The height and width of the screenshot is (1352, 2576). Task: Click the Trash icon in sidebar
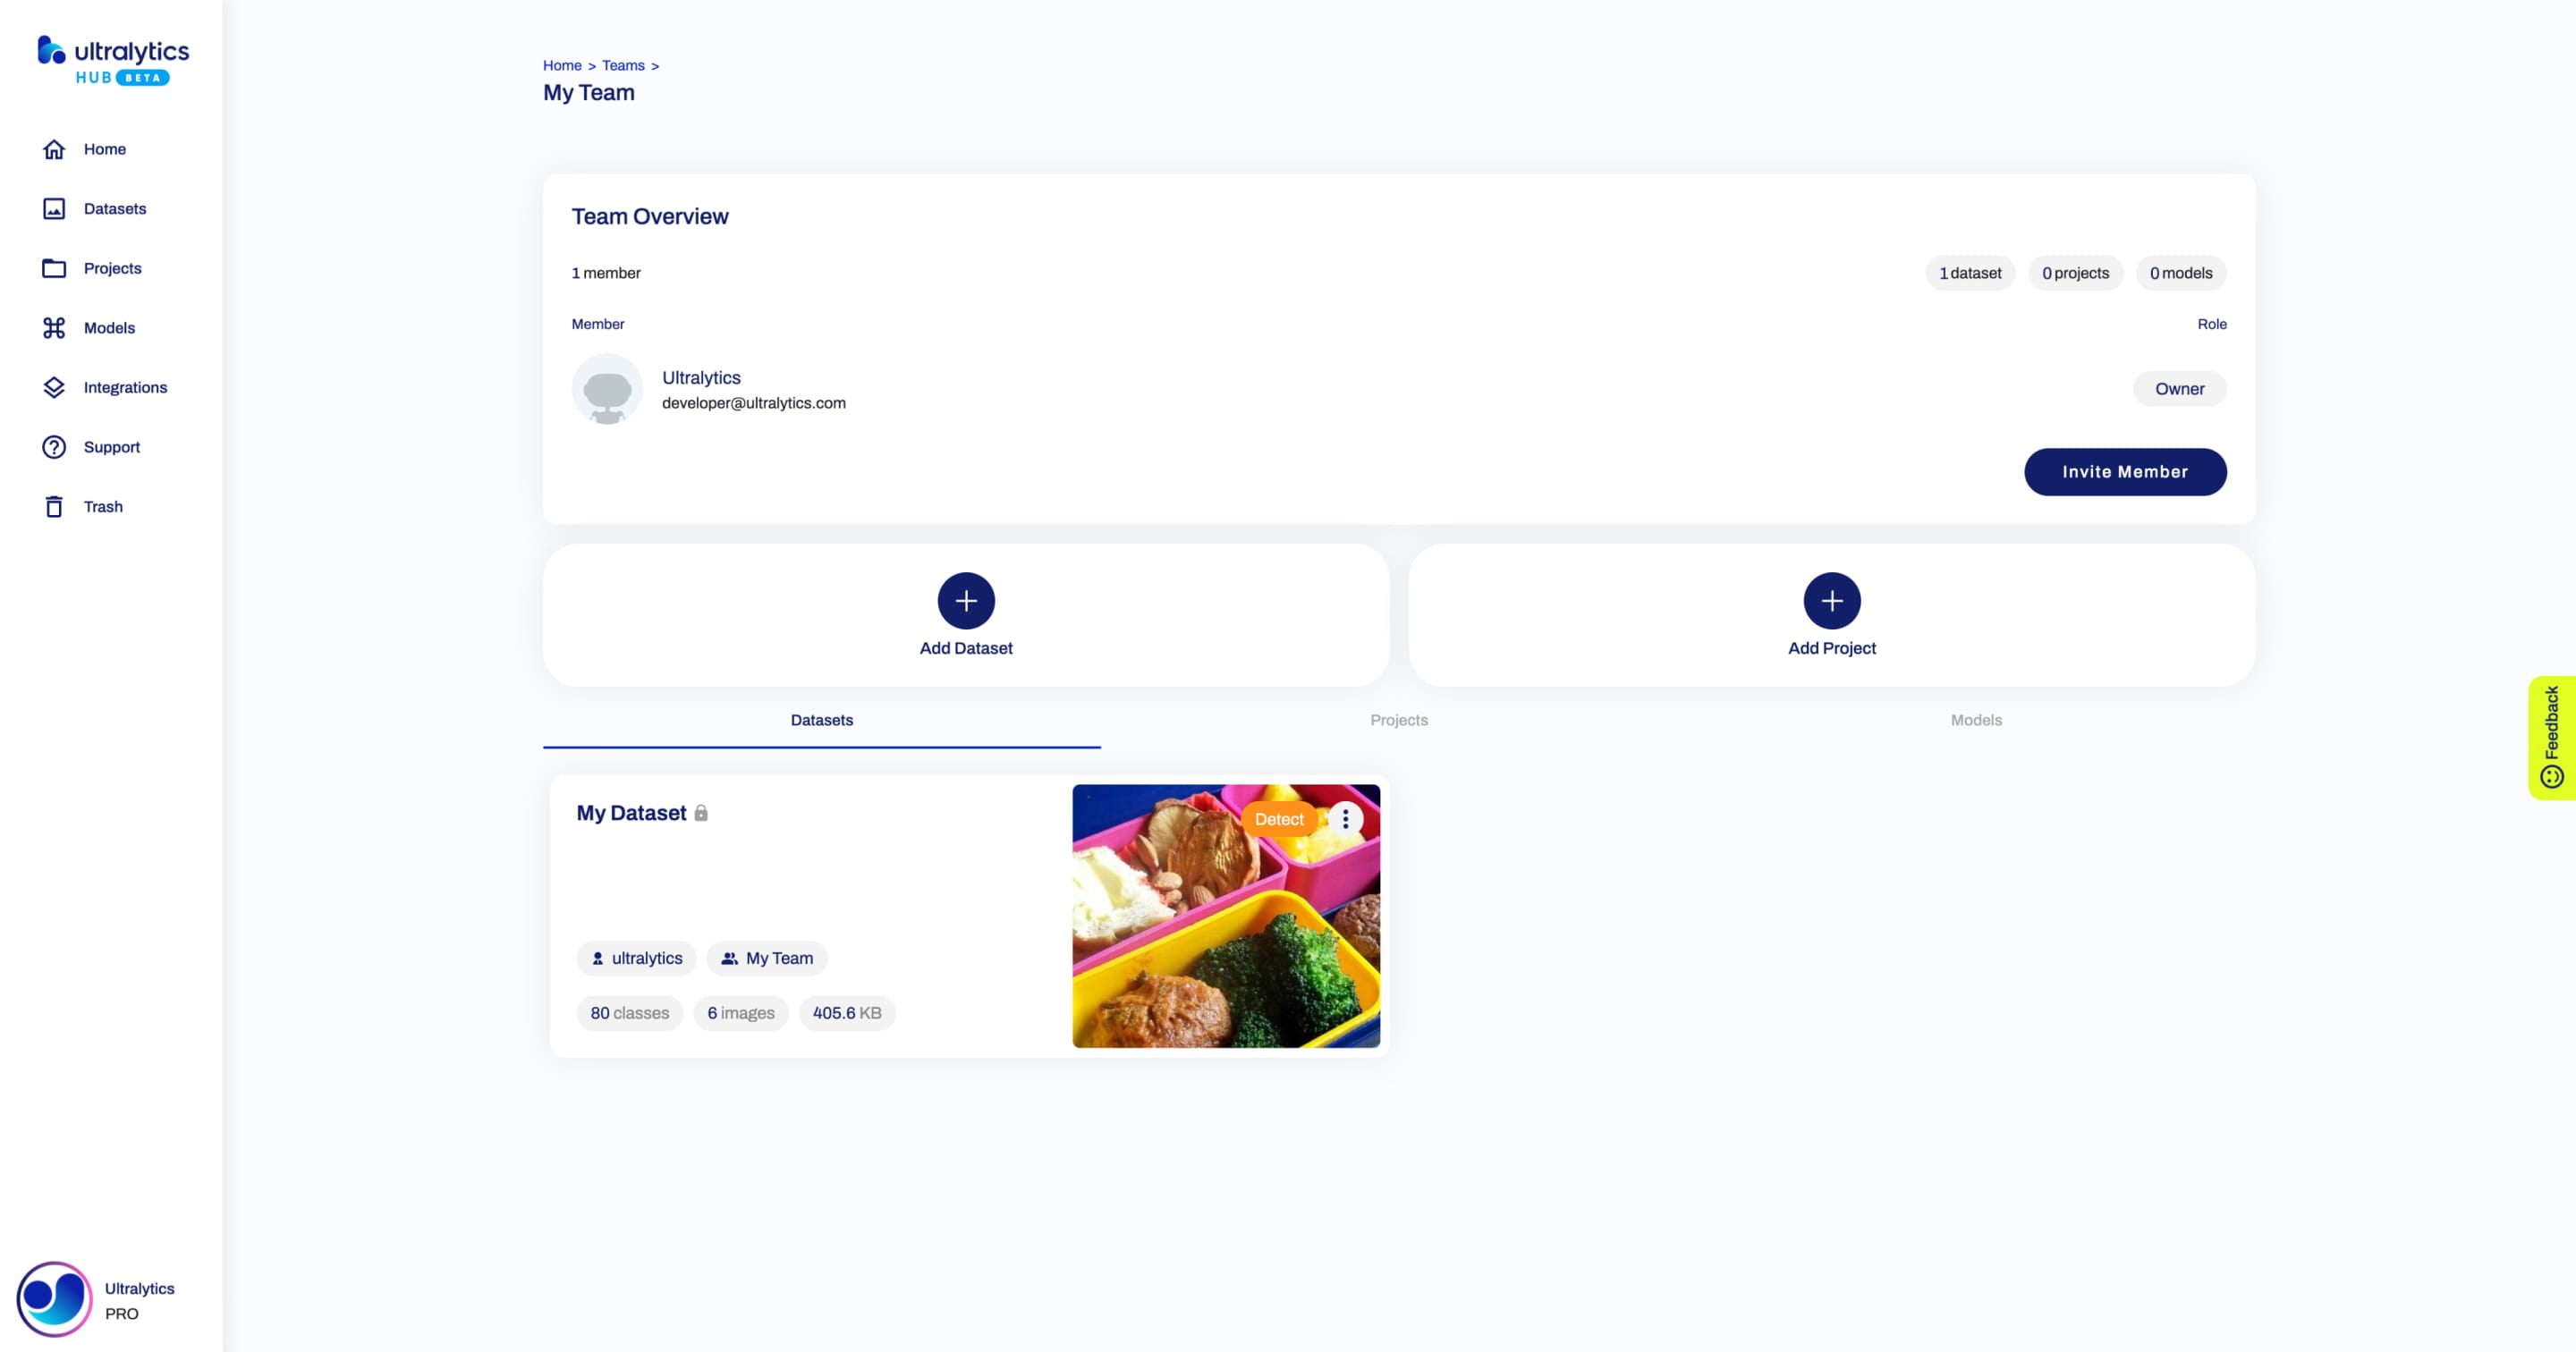click(55, 506)
